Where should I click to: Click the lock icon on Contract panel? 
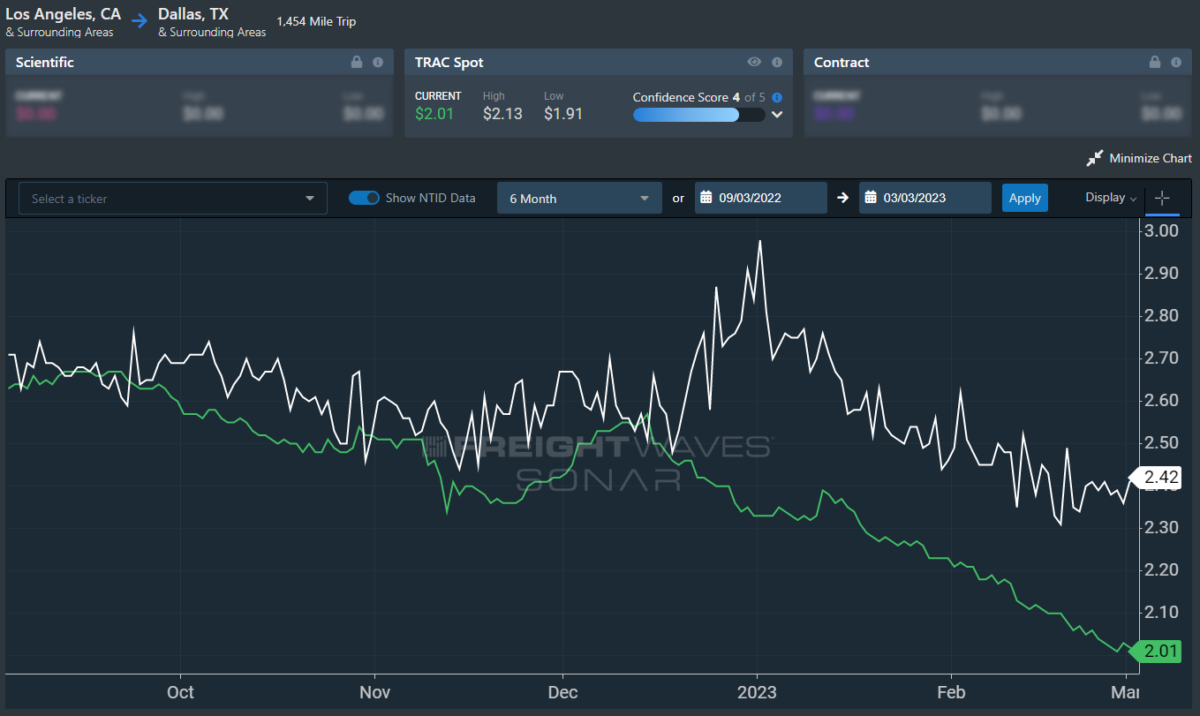pos(1155,62)
